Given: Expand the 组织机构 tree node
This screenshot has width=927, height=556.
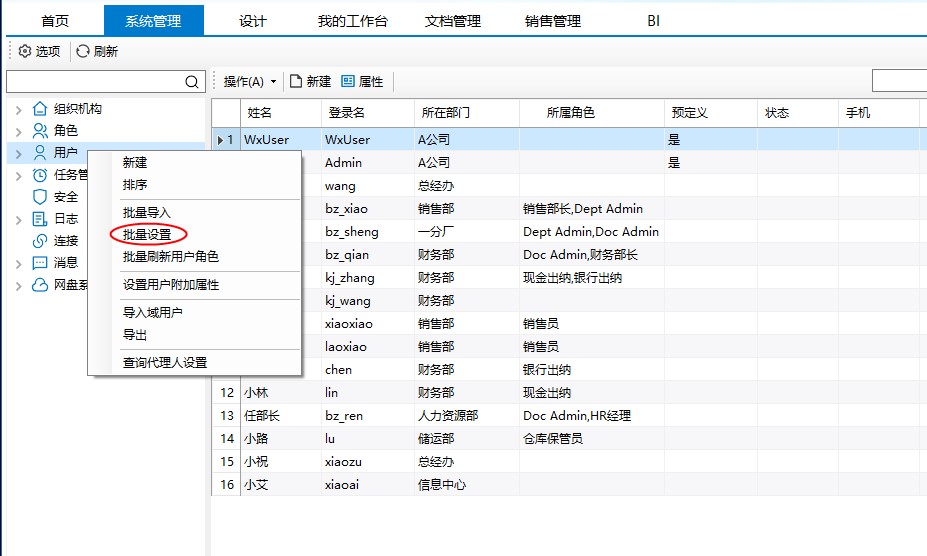Looking at the screenshot, I should pos(18,109).
